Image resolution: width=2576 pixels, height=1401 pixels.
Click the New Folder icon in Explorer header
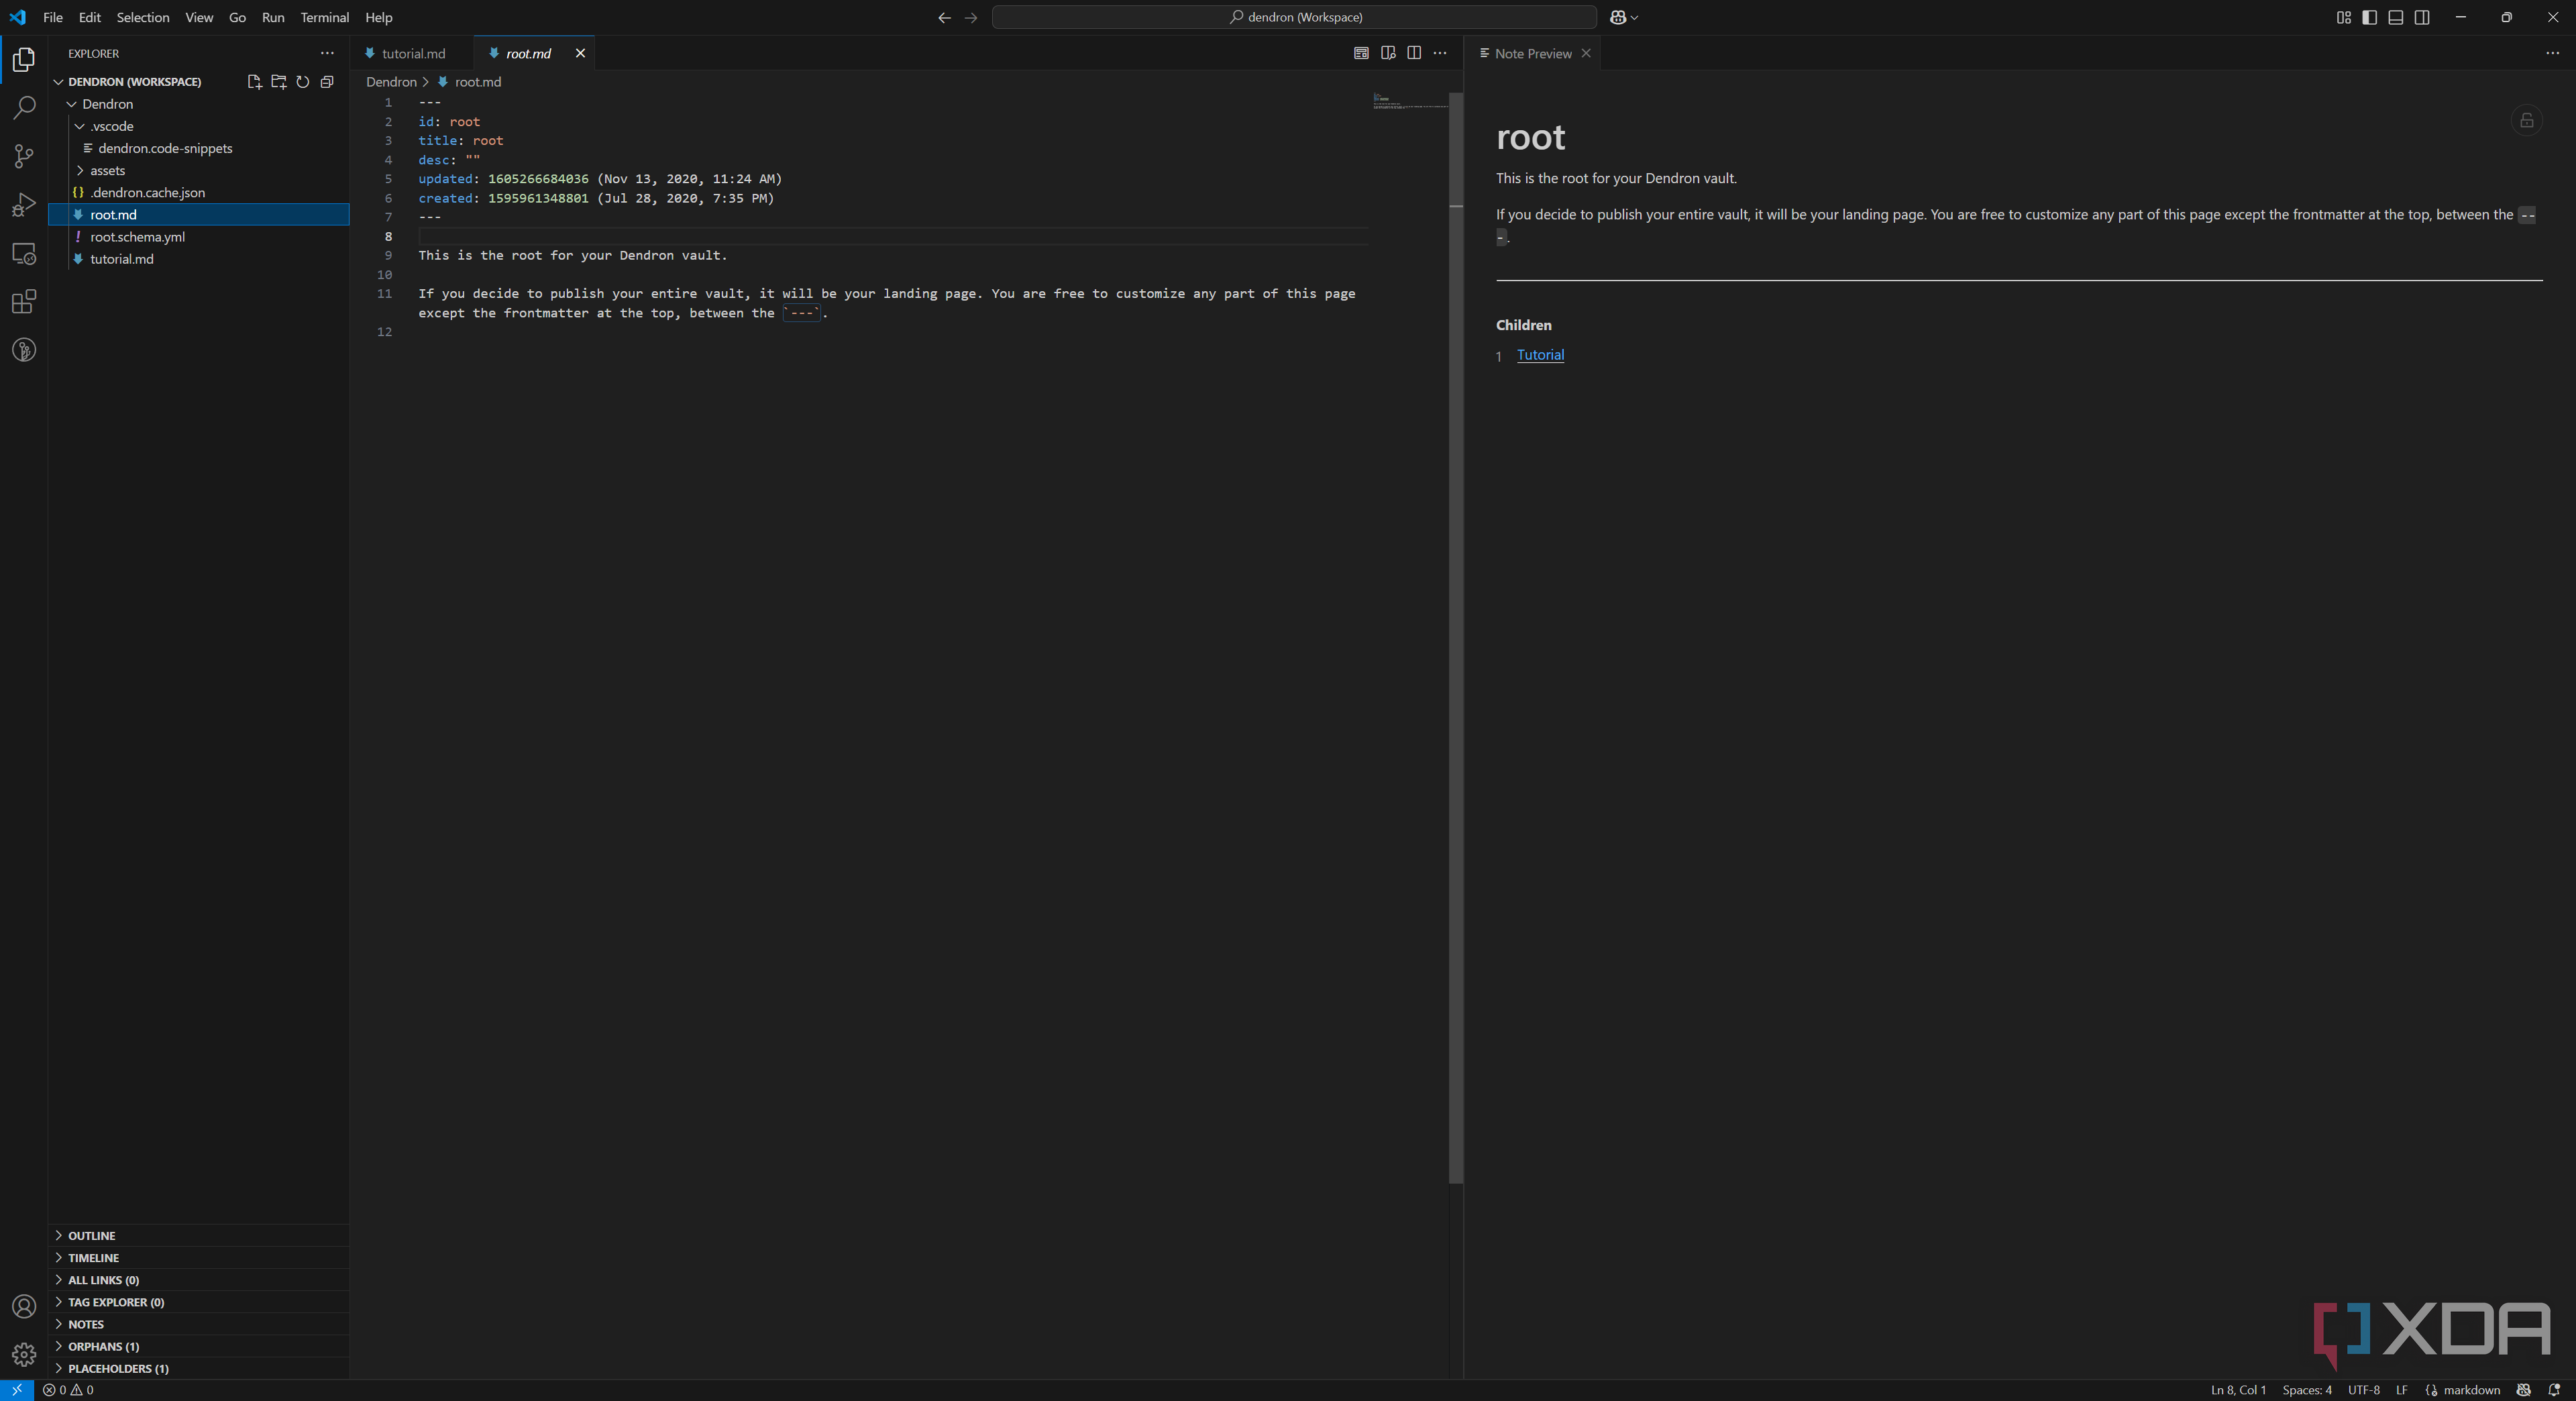tap(278, 82)
